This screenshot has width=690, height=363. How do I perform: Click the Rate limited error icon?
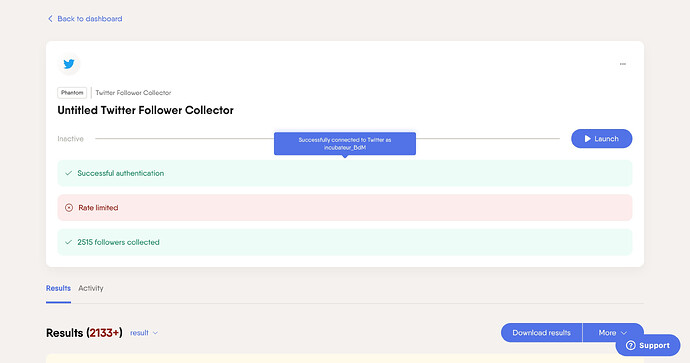[69, 208]
